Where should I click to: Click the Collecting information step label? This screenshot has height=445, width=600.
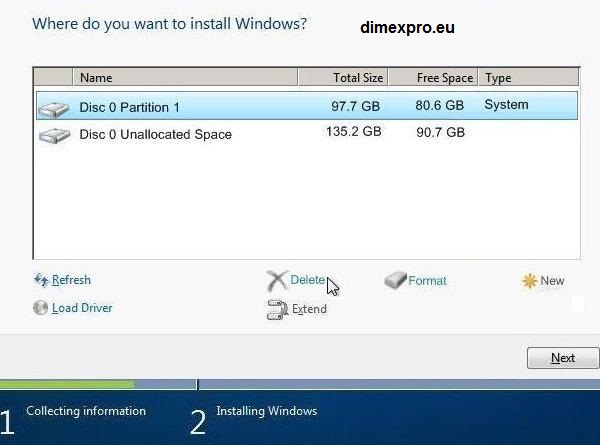click(x=86, y=411)
